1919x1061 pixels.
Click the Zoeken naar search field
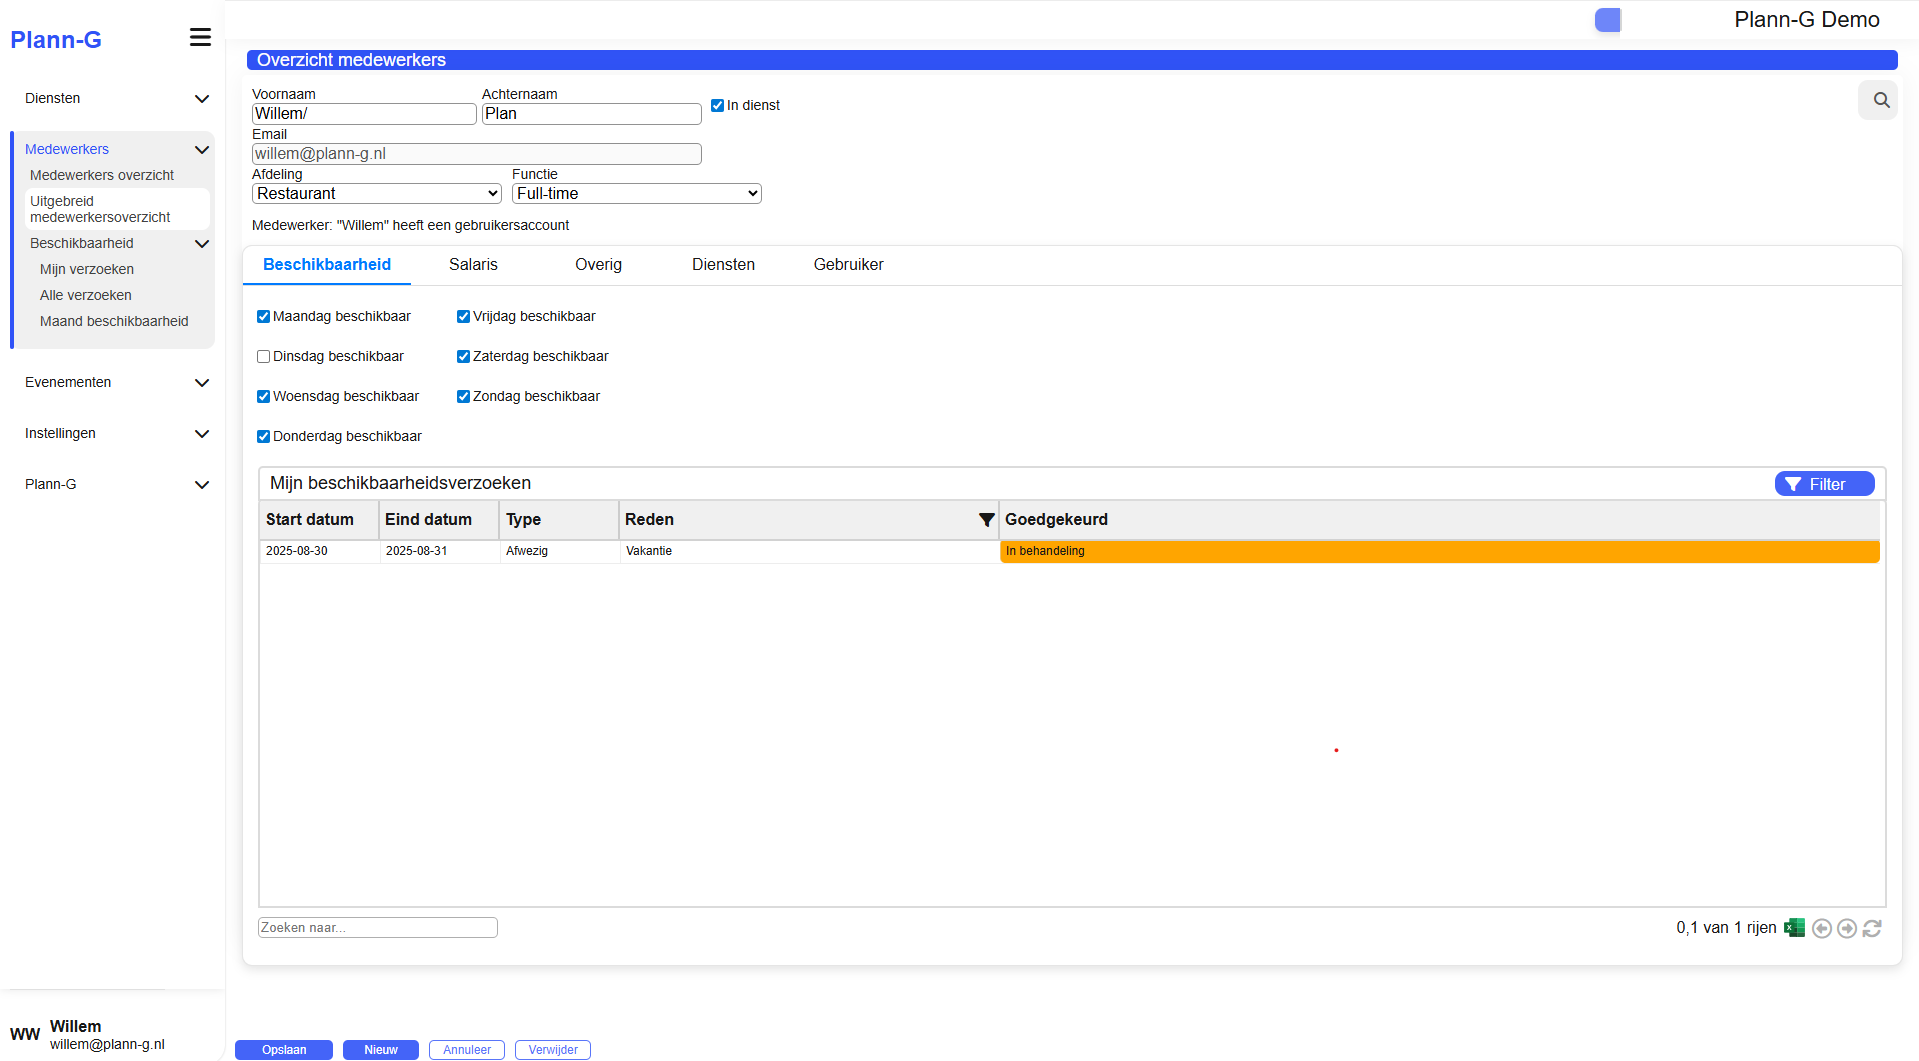(x=378, y=928)
